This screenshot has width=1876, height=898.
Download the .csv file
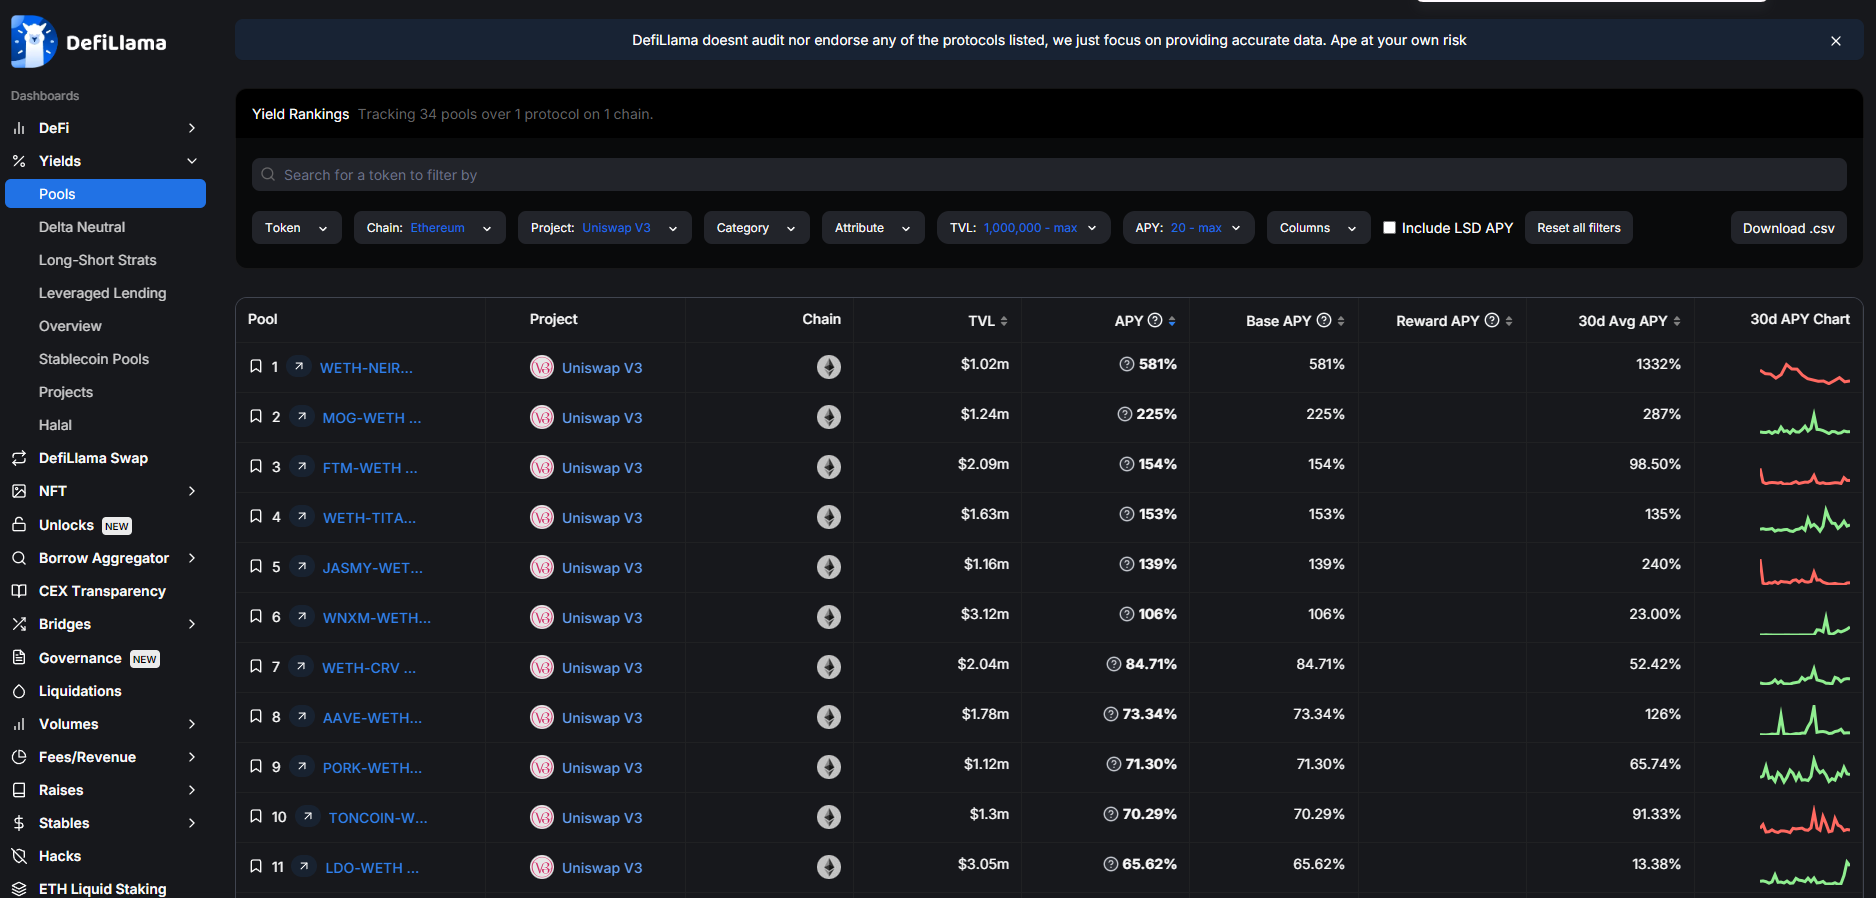coord(1788,228)
